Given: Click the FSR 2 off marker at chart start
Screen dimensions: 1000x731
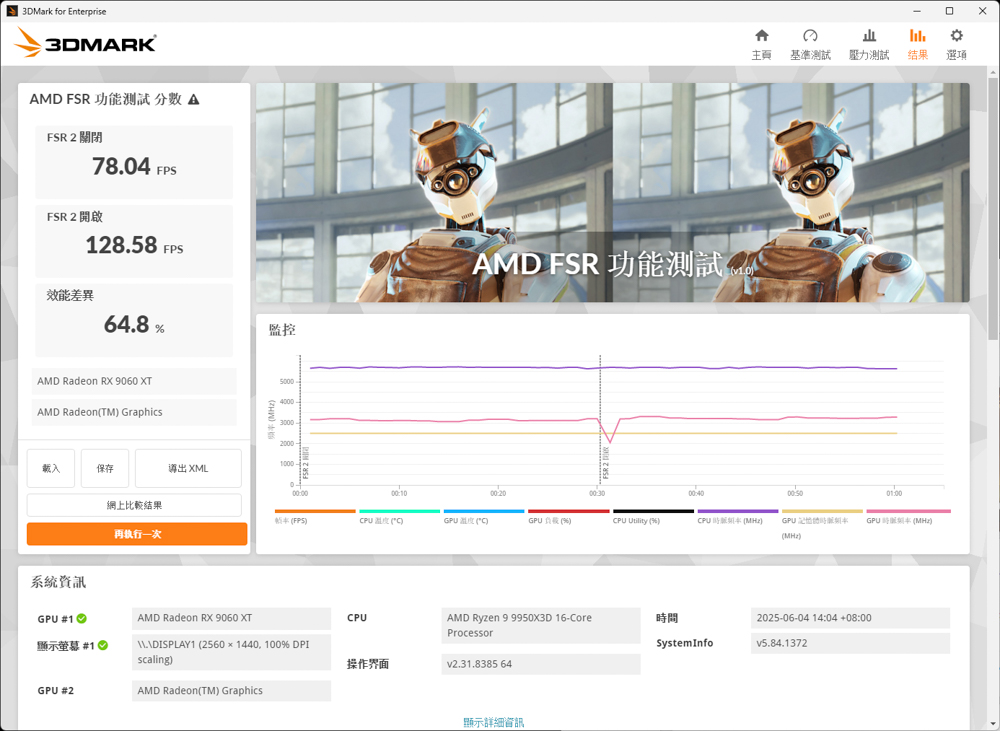Looking at the screenshot, I should (x=305, y=462).
